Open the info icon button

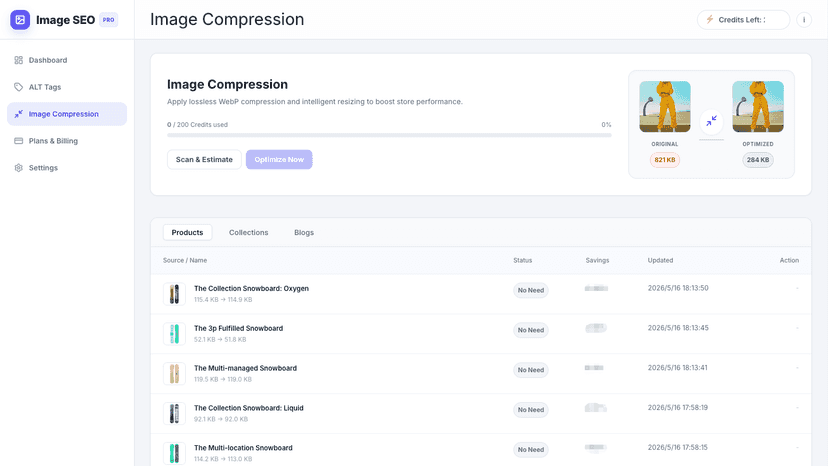(x=804, y=20)
